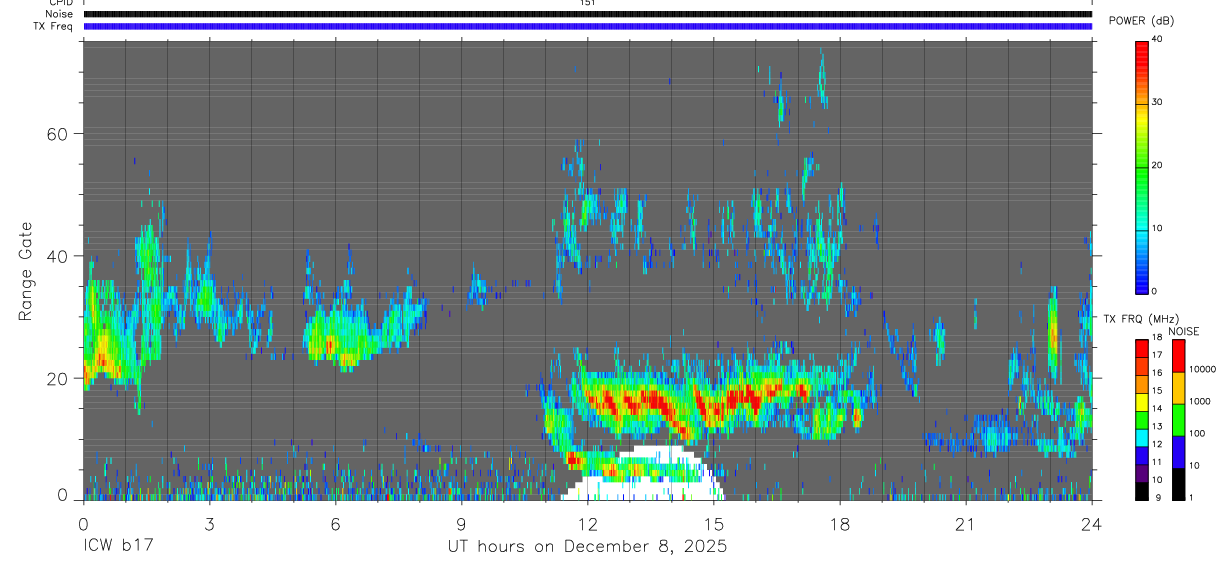Viewport: 1228px width, 567px height.
Task: Click 'UT hours on December 8, 2025' label
Action: (x=587, y=547)
